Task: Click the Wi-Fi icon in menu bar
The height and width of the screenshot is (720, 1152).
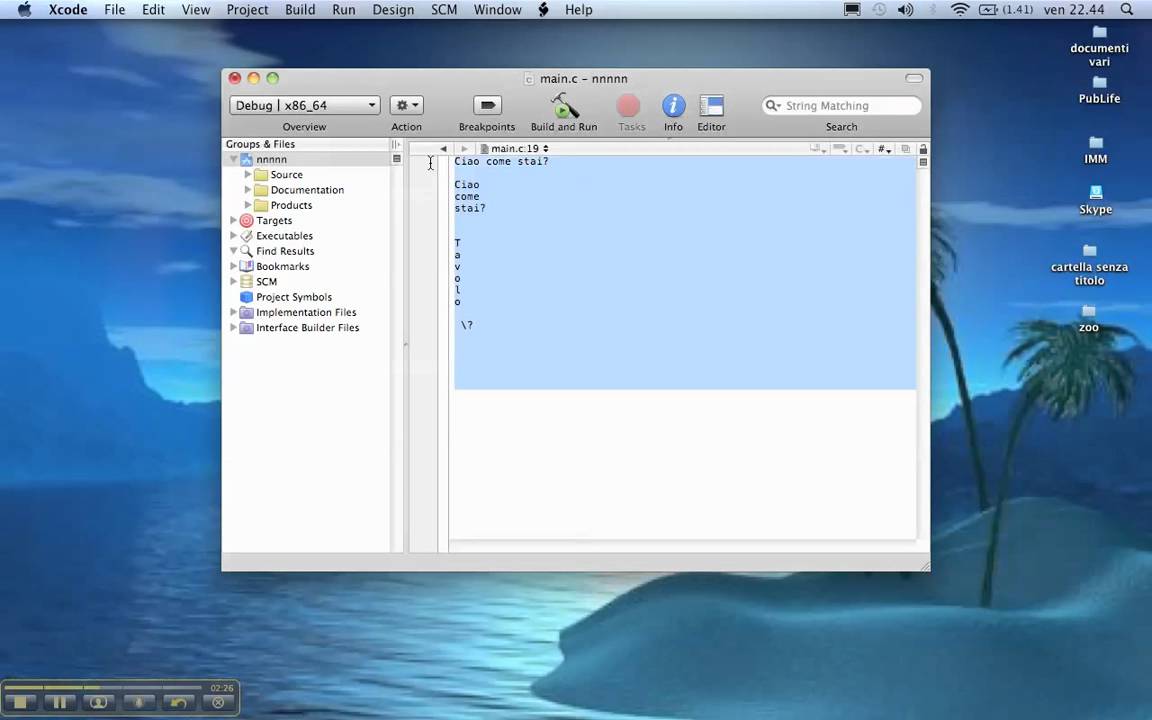Action: coord(960,10)
